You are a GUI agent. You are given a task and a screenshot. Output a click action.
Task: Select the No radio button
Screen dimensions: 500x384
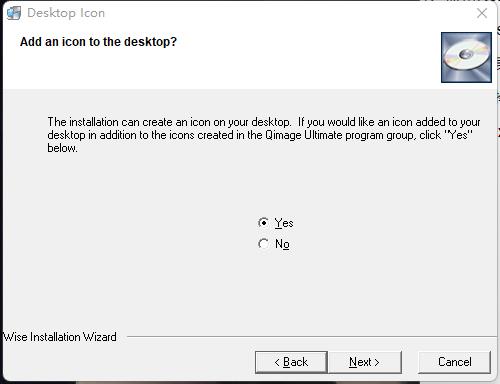263,244
